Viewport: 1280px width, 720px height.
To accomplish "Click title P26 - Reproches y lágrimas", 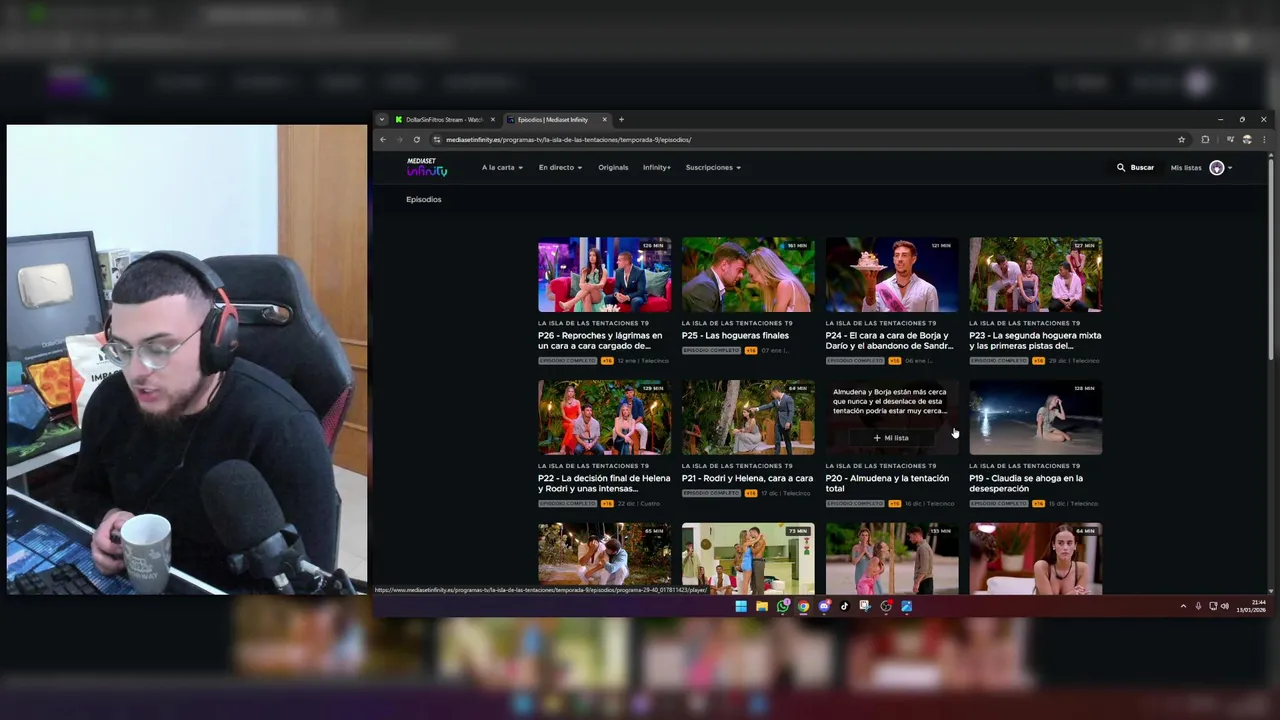I will [600, 341].
